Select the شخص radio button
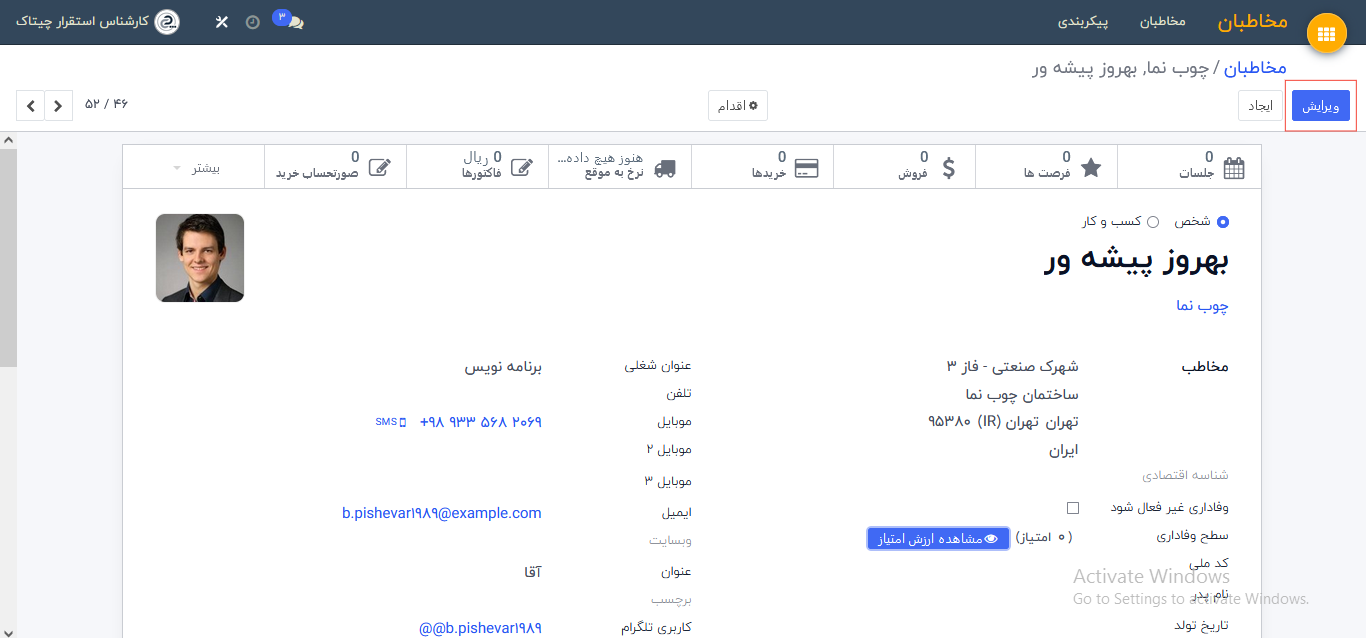 pos(1222,222)
